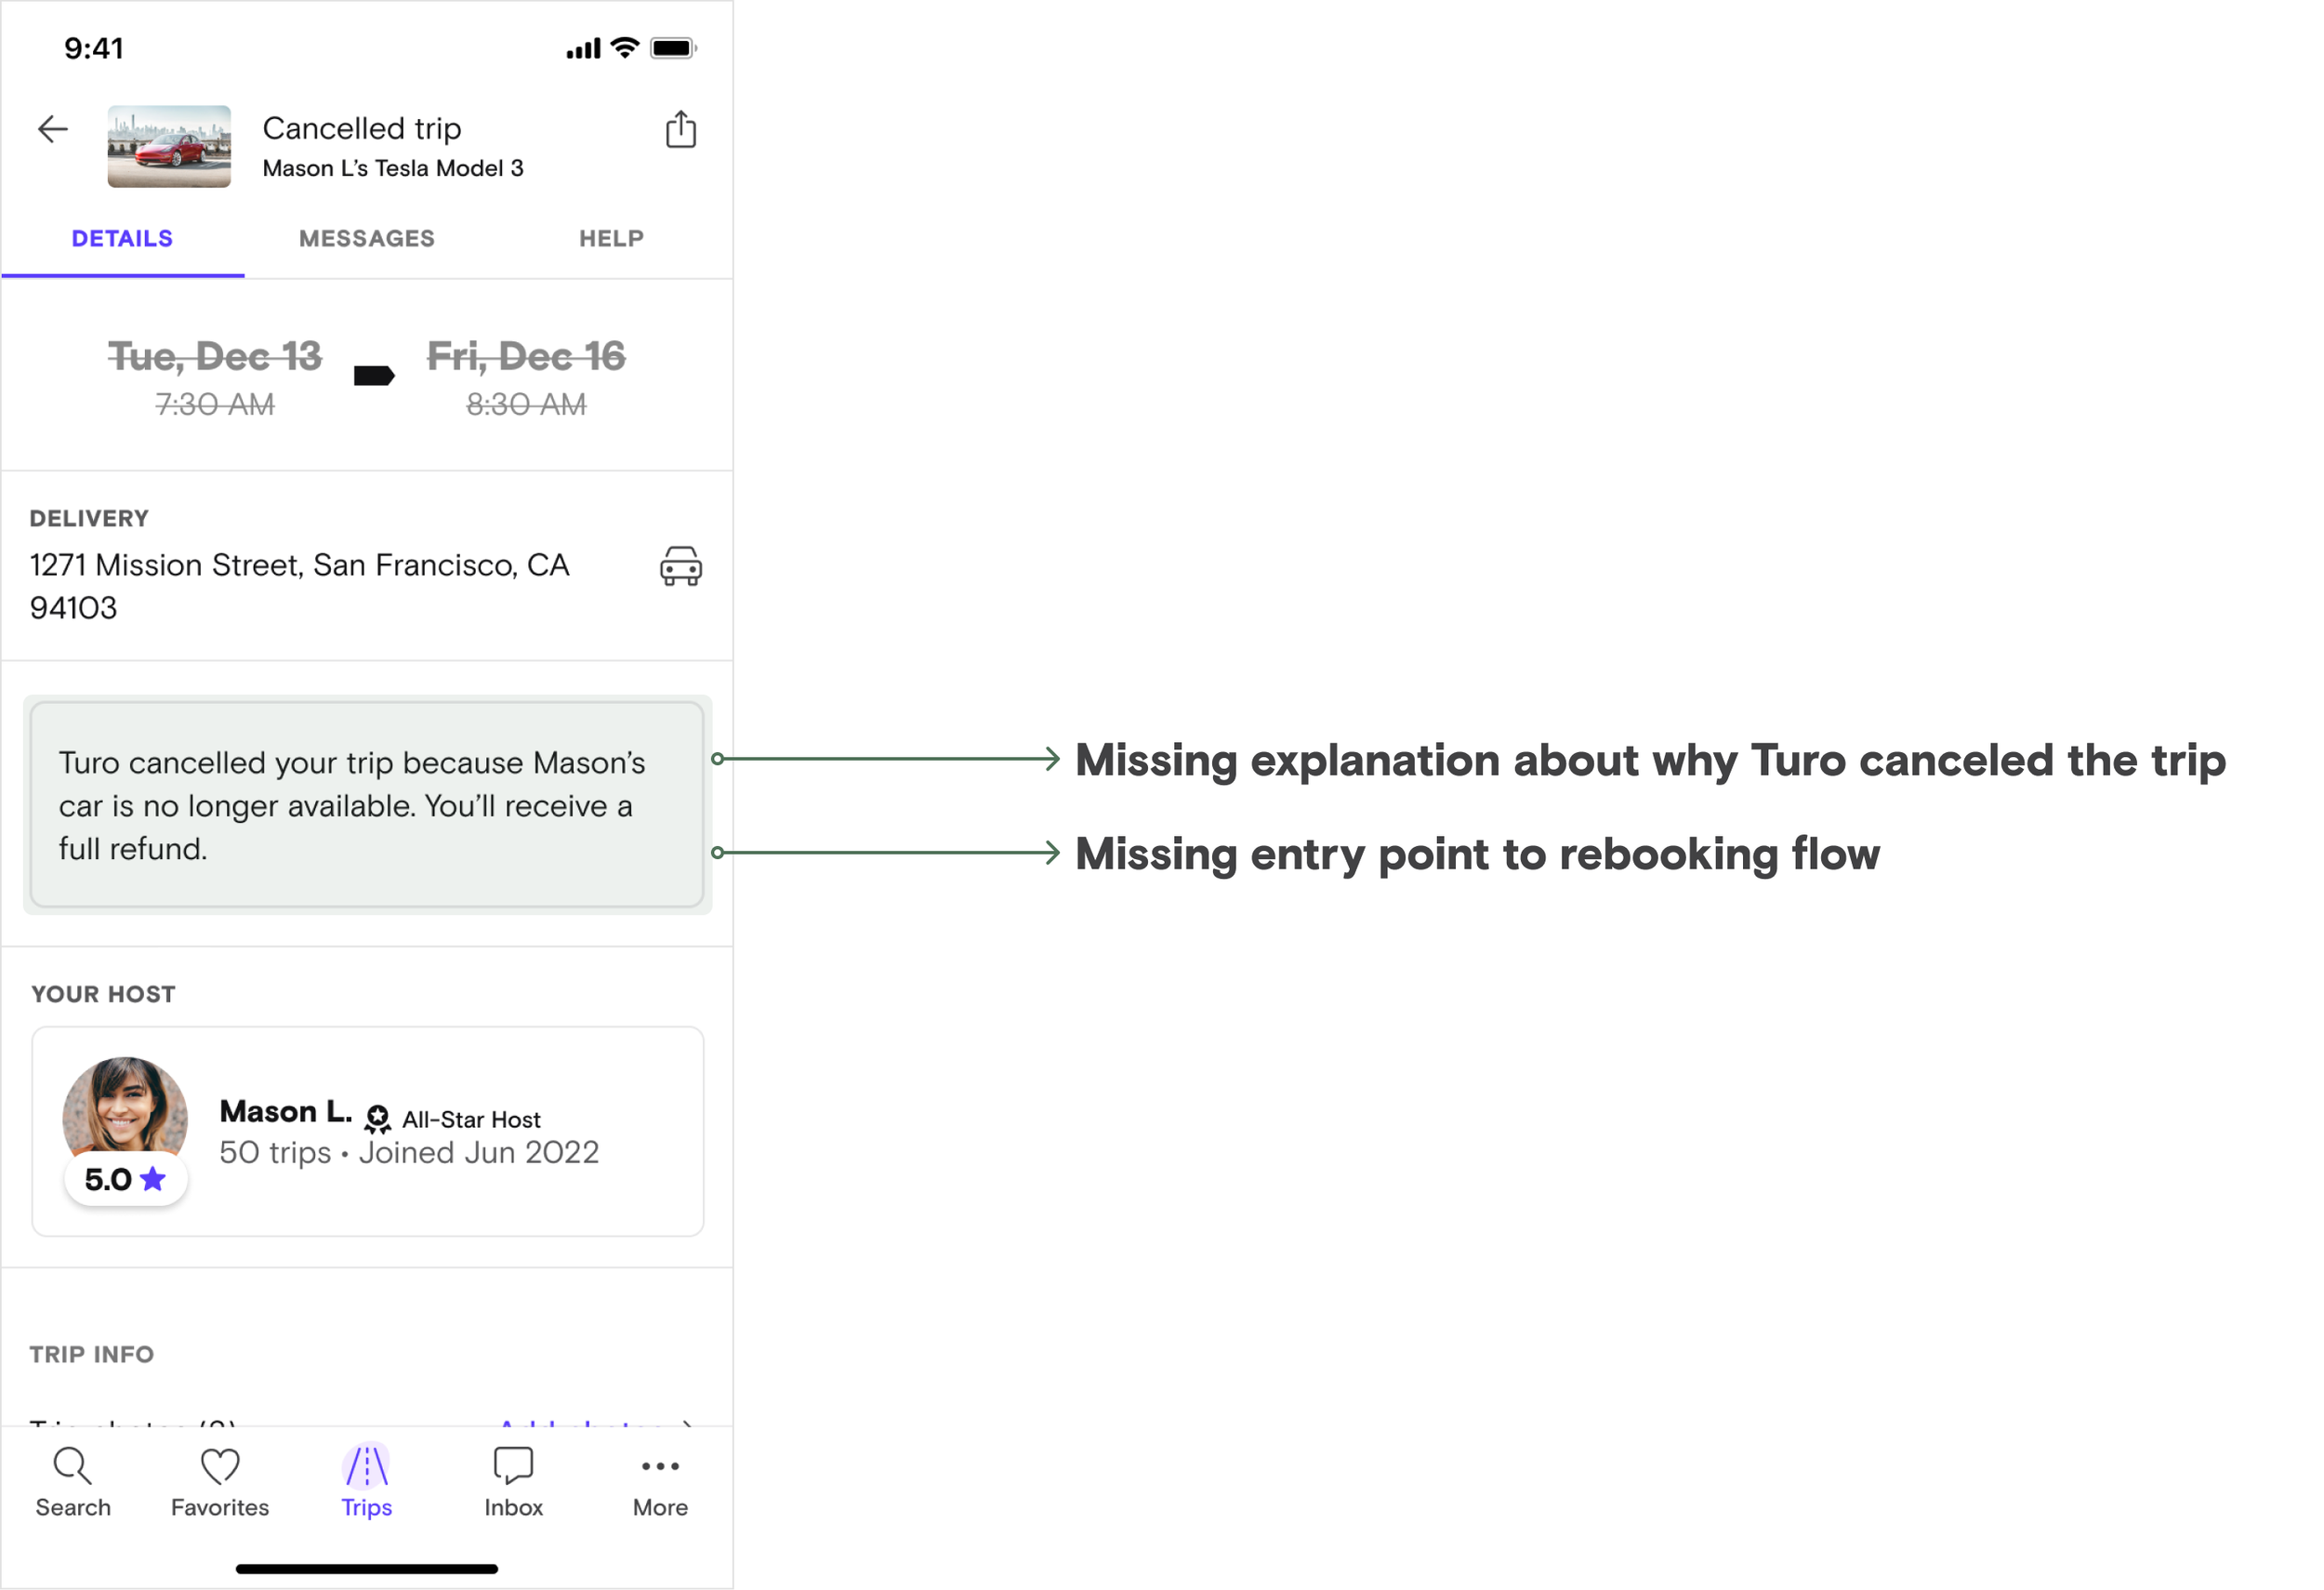Tap the More three-dots icon

click(x=660, y=1468)
